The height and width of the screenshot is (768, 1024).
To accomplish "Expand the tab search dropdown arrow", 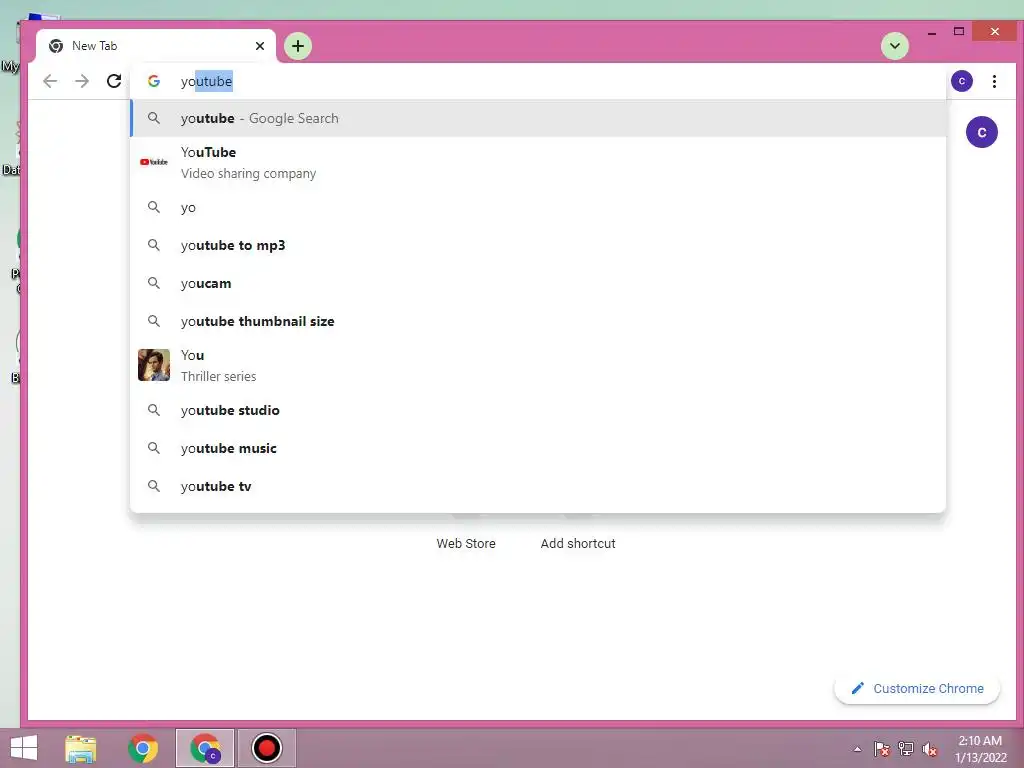I will (x=895, y=46).
